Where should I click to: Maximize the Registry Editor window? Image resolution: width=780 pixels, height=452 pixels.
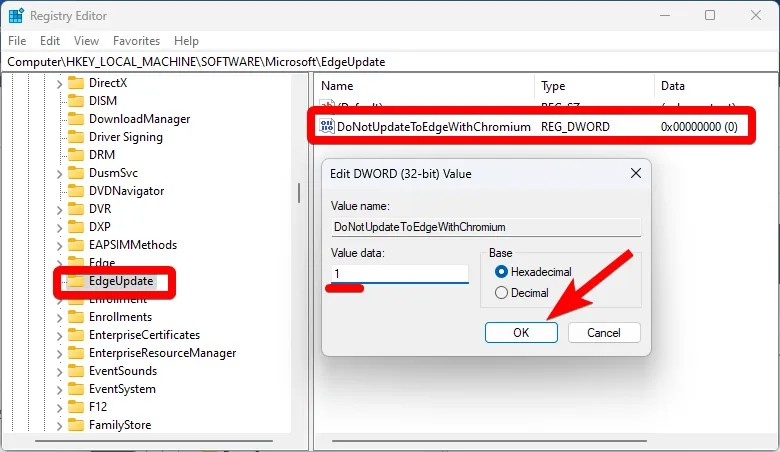point(710,15)
